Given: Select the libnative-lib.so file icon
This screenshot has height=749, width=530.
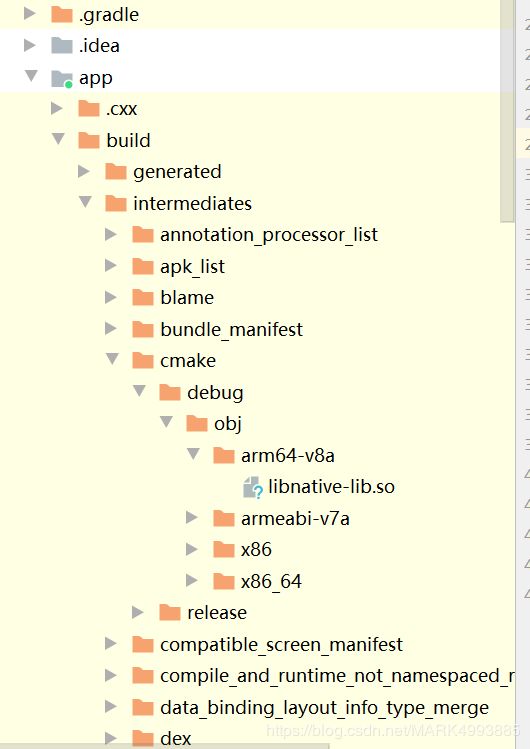Looking at the screenshot, I should pos(253,487).
